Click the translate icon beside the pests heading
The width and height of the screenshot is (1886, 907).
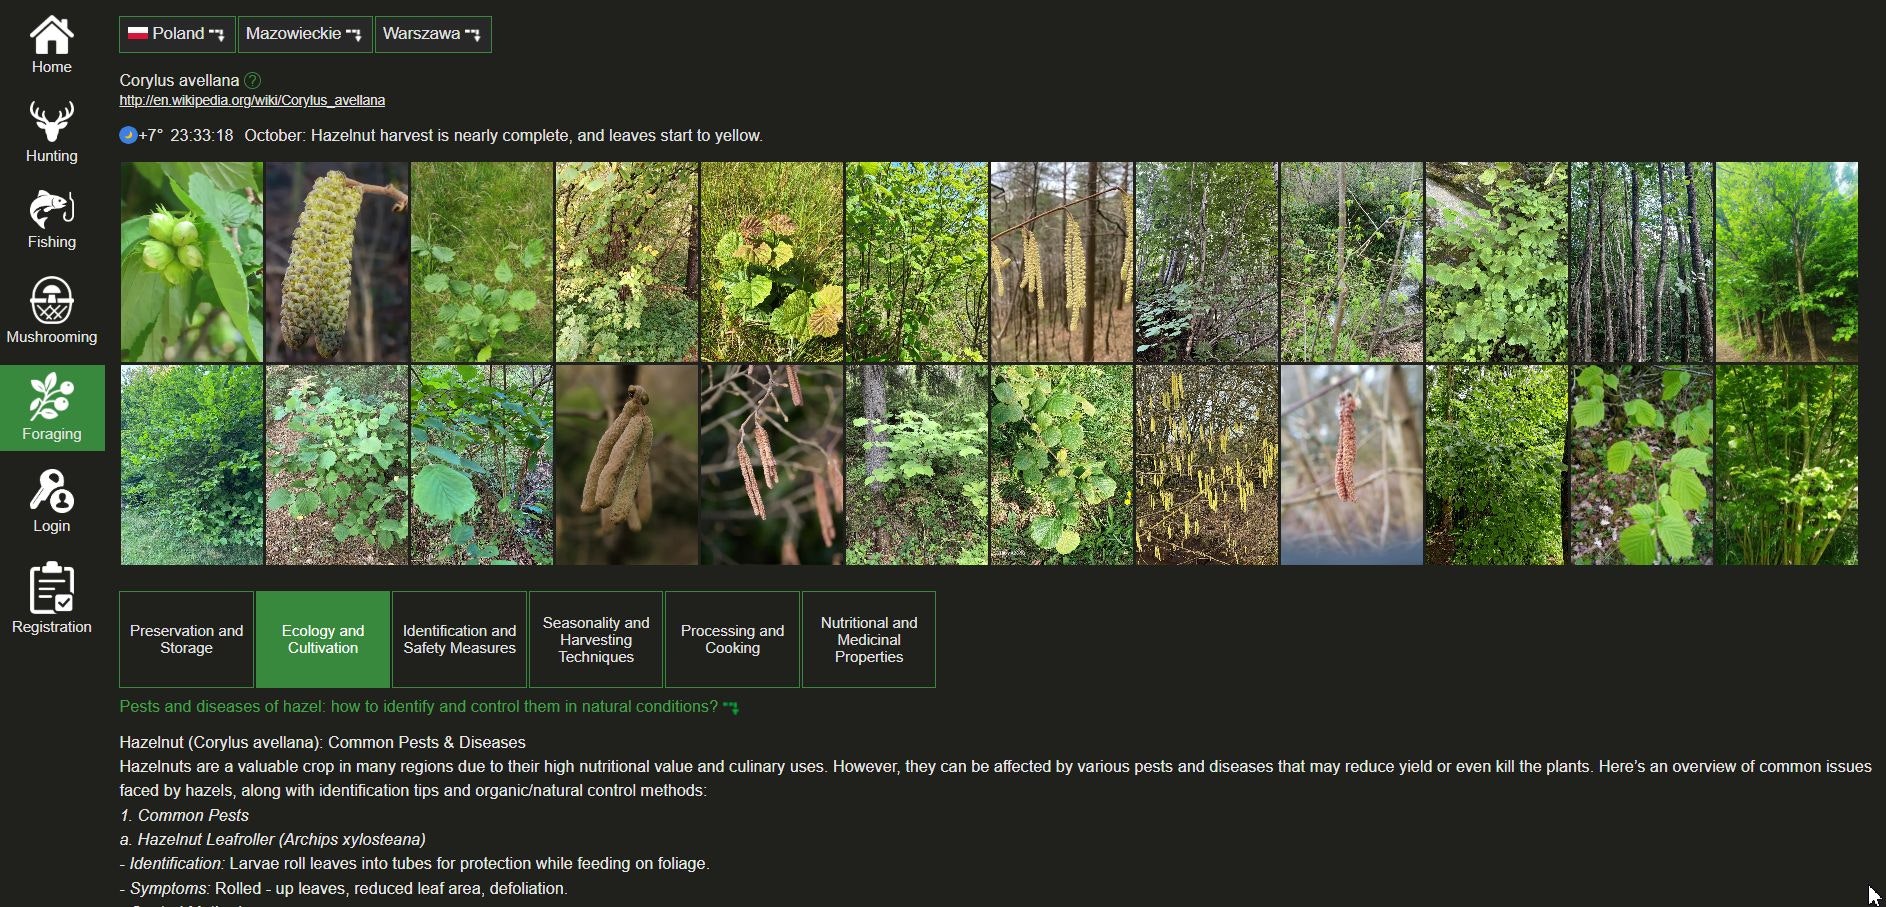coord(731,707)
